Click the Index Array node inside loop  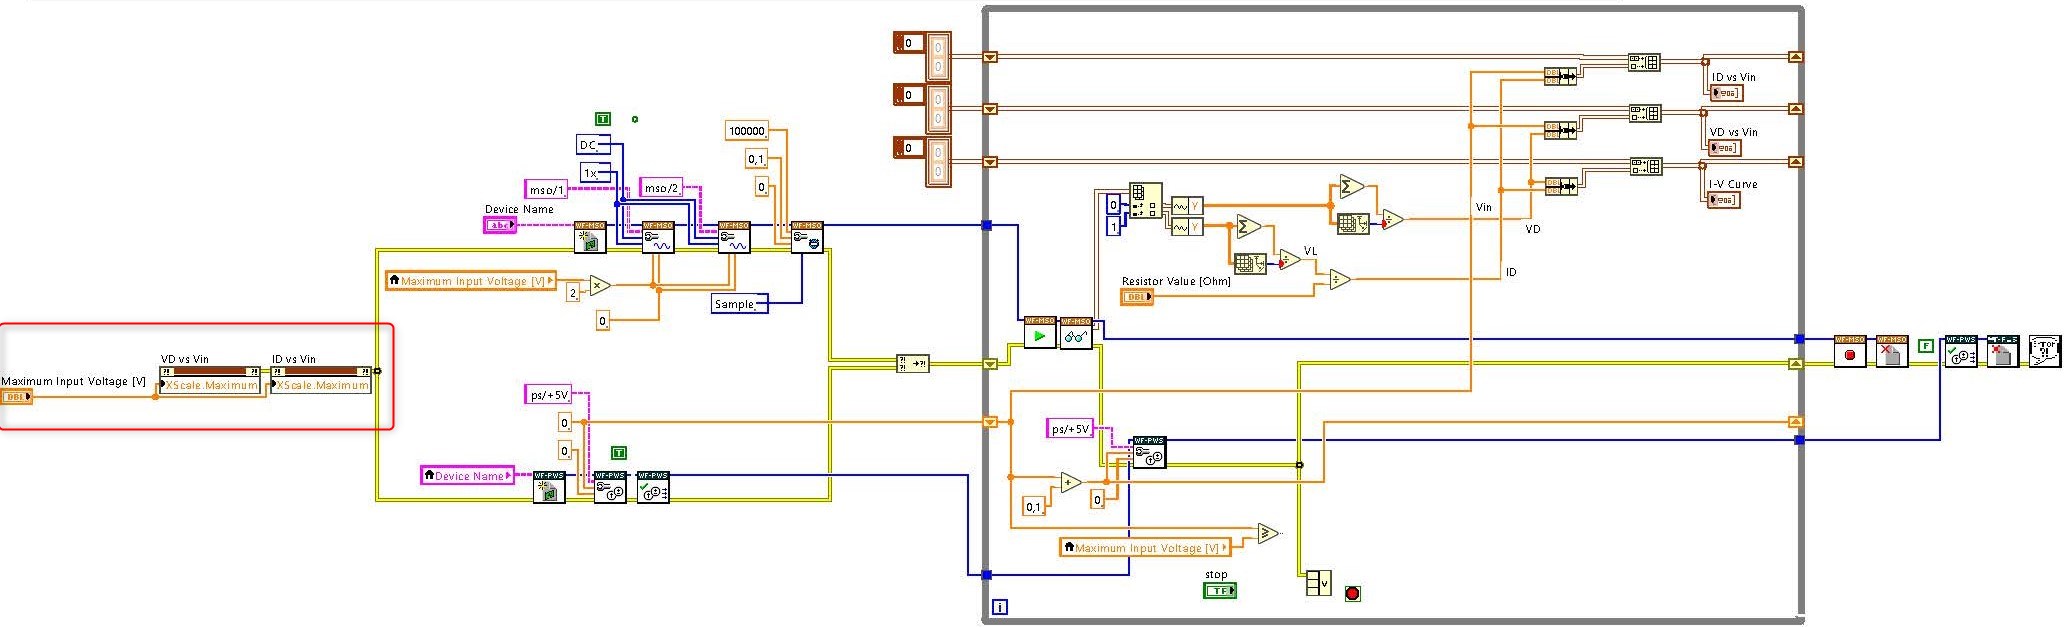coord(1146,200)
